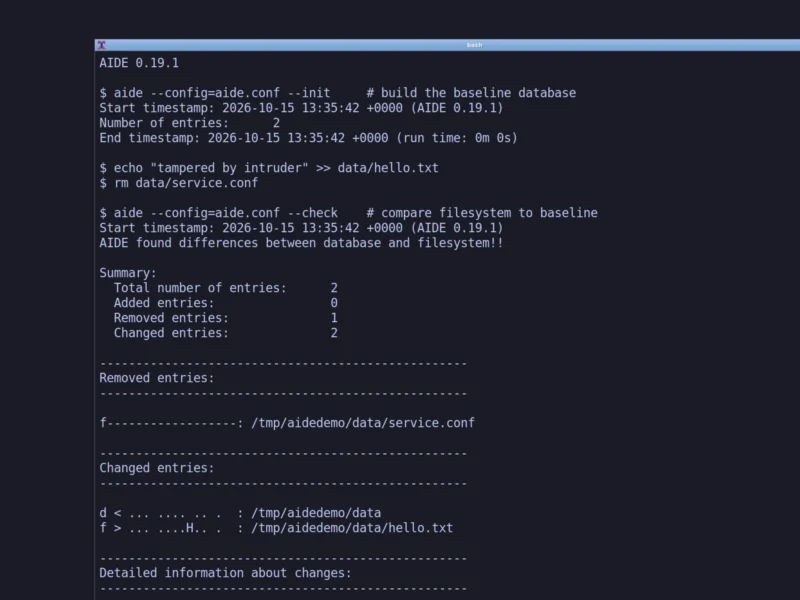This screenshot has height=600, width=800.
Task: Click the echo "tampered by intruder" command
Action: tap(269, 168)
